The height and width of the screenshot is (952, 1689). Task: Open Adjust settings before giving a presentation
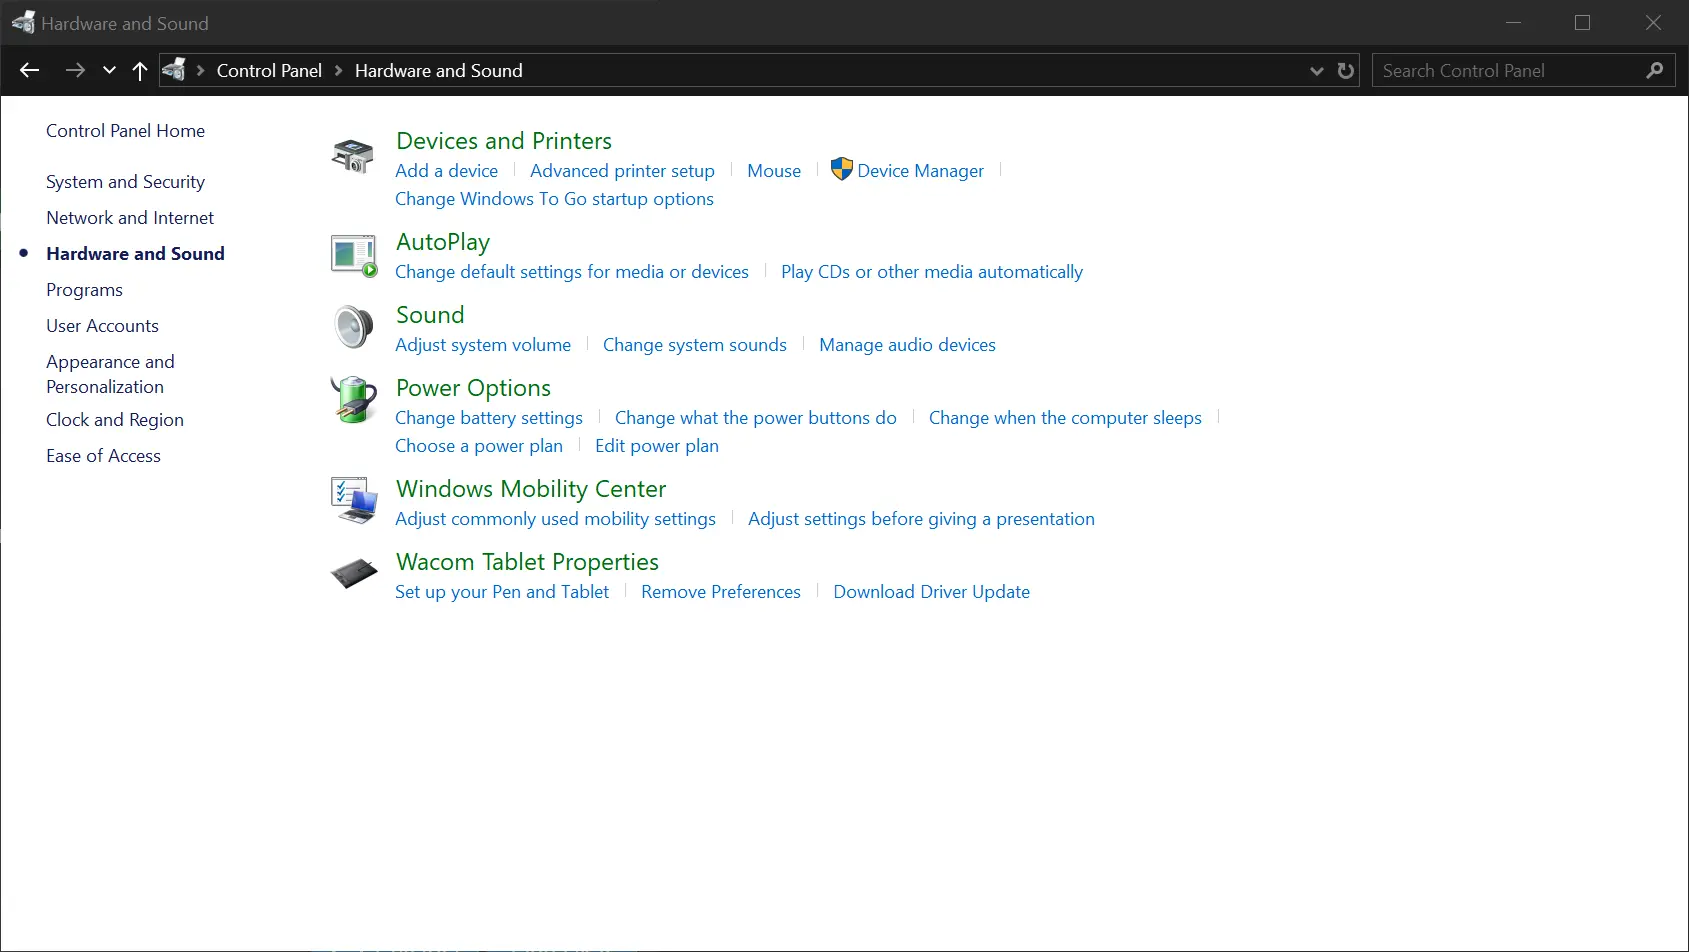pyautogui.click(x=921, y=519)
